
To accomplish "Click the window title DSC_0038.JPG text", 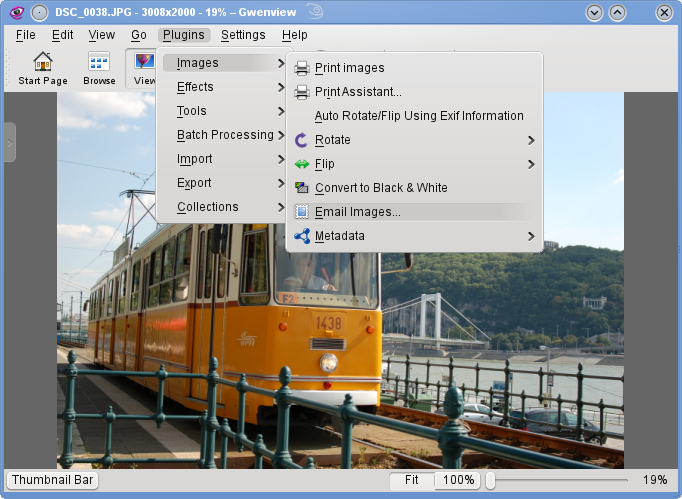I will coord(93,12).
